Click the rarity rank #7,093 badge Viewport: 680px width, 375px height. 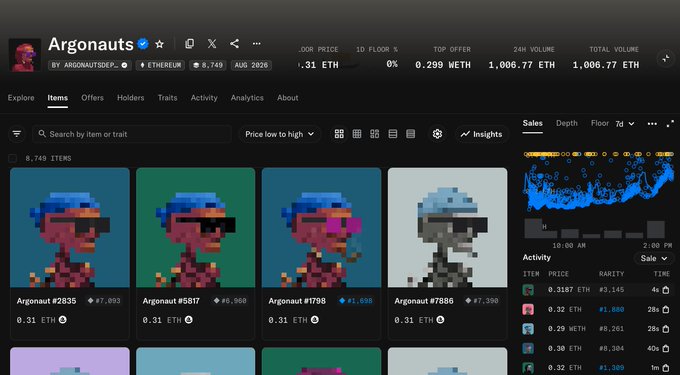click(x=104, y=300)
